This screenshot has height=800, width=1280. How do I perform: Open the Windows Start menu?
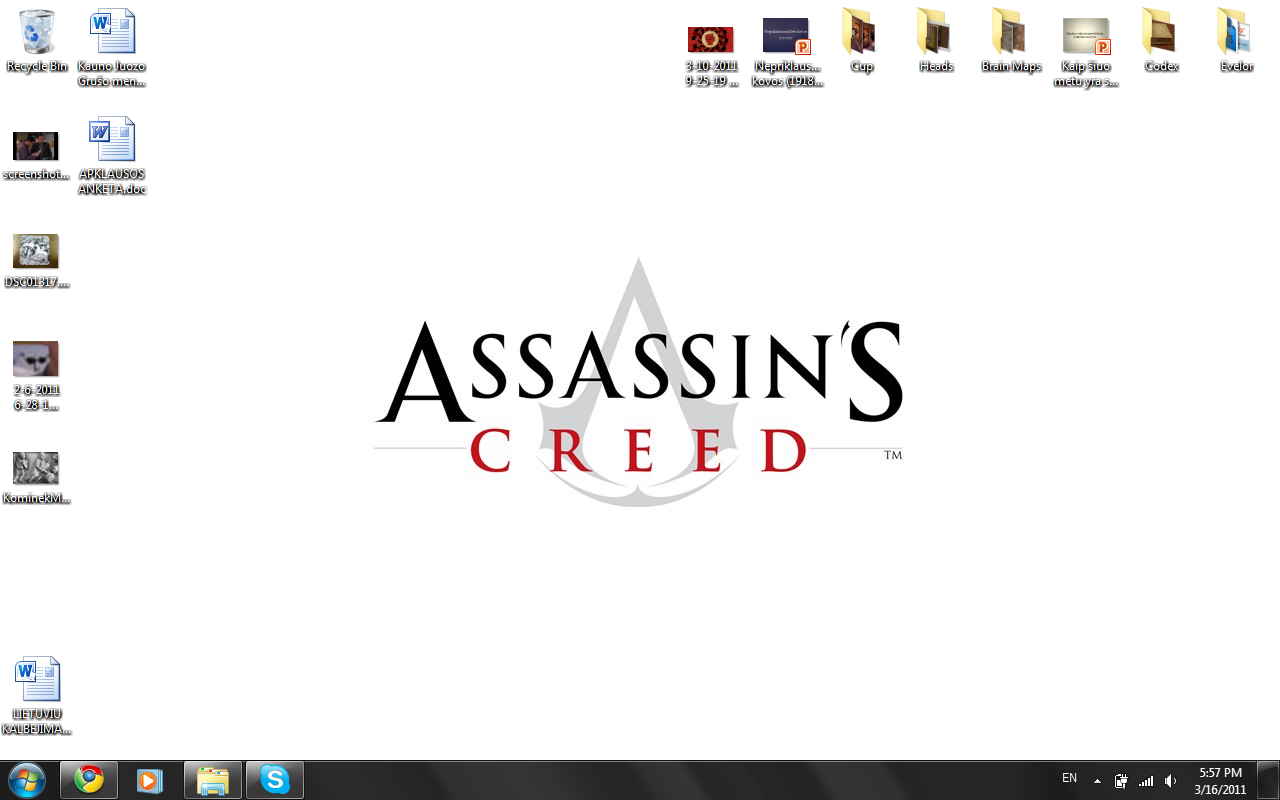click(26, 780)
